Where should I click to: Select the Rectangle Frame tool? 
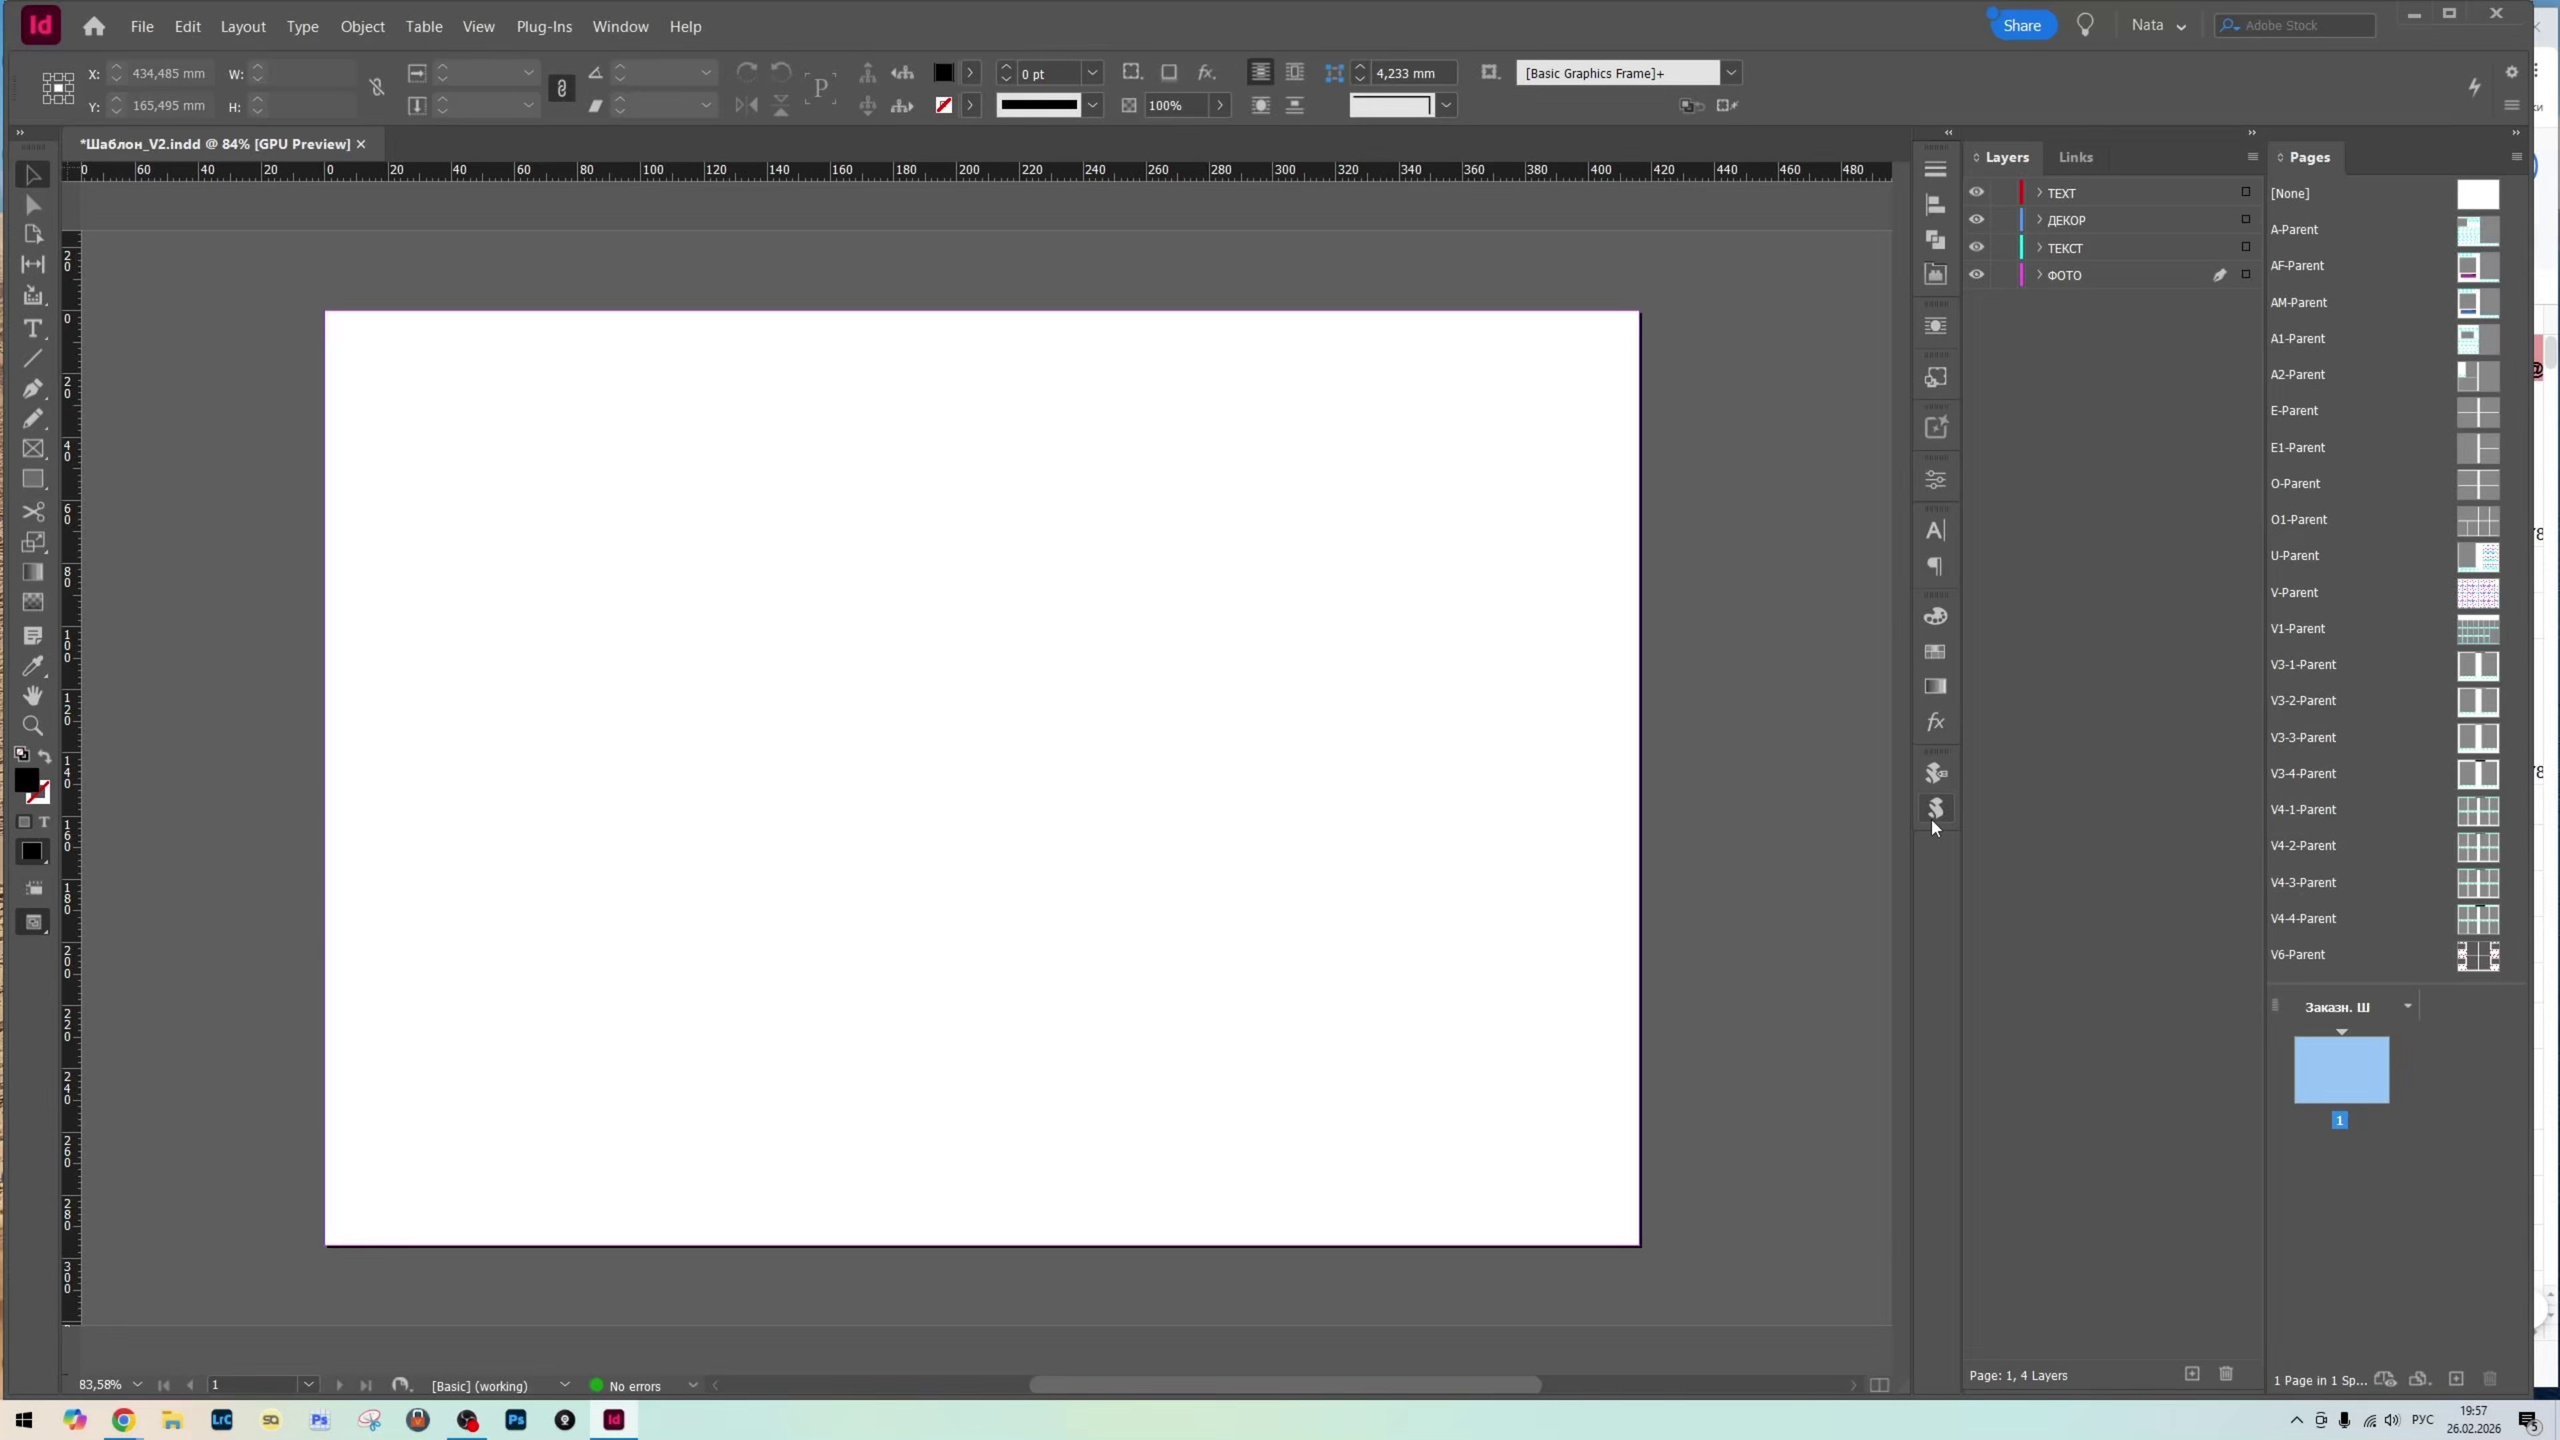pyautogui.click(x=33, y=449)
